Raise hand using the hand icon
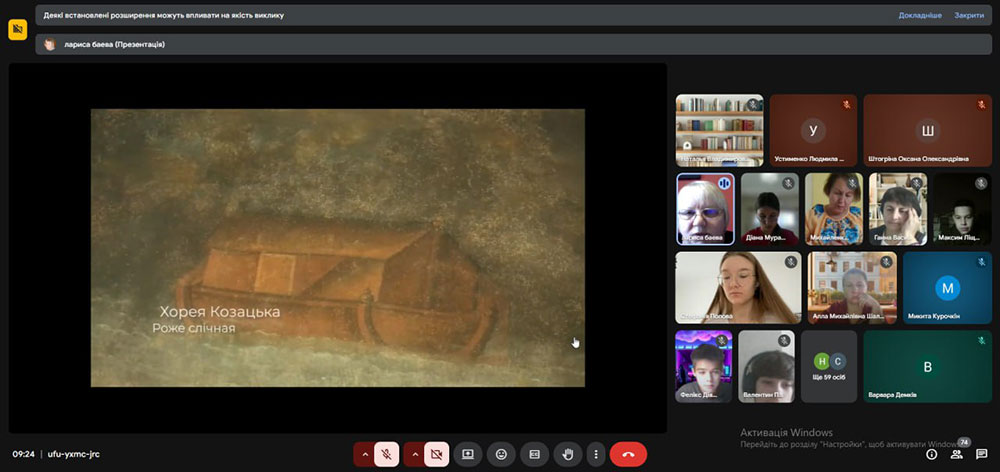Image resolution: width=1000 pixels, height=472 pixels. [x=567, y=454]
